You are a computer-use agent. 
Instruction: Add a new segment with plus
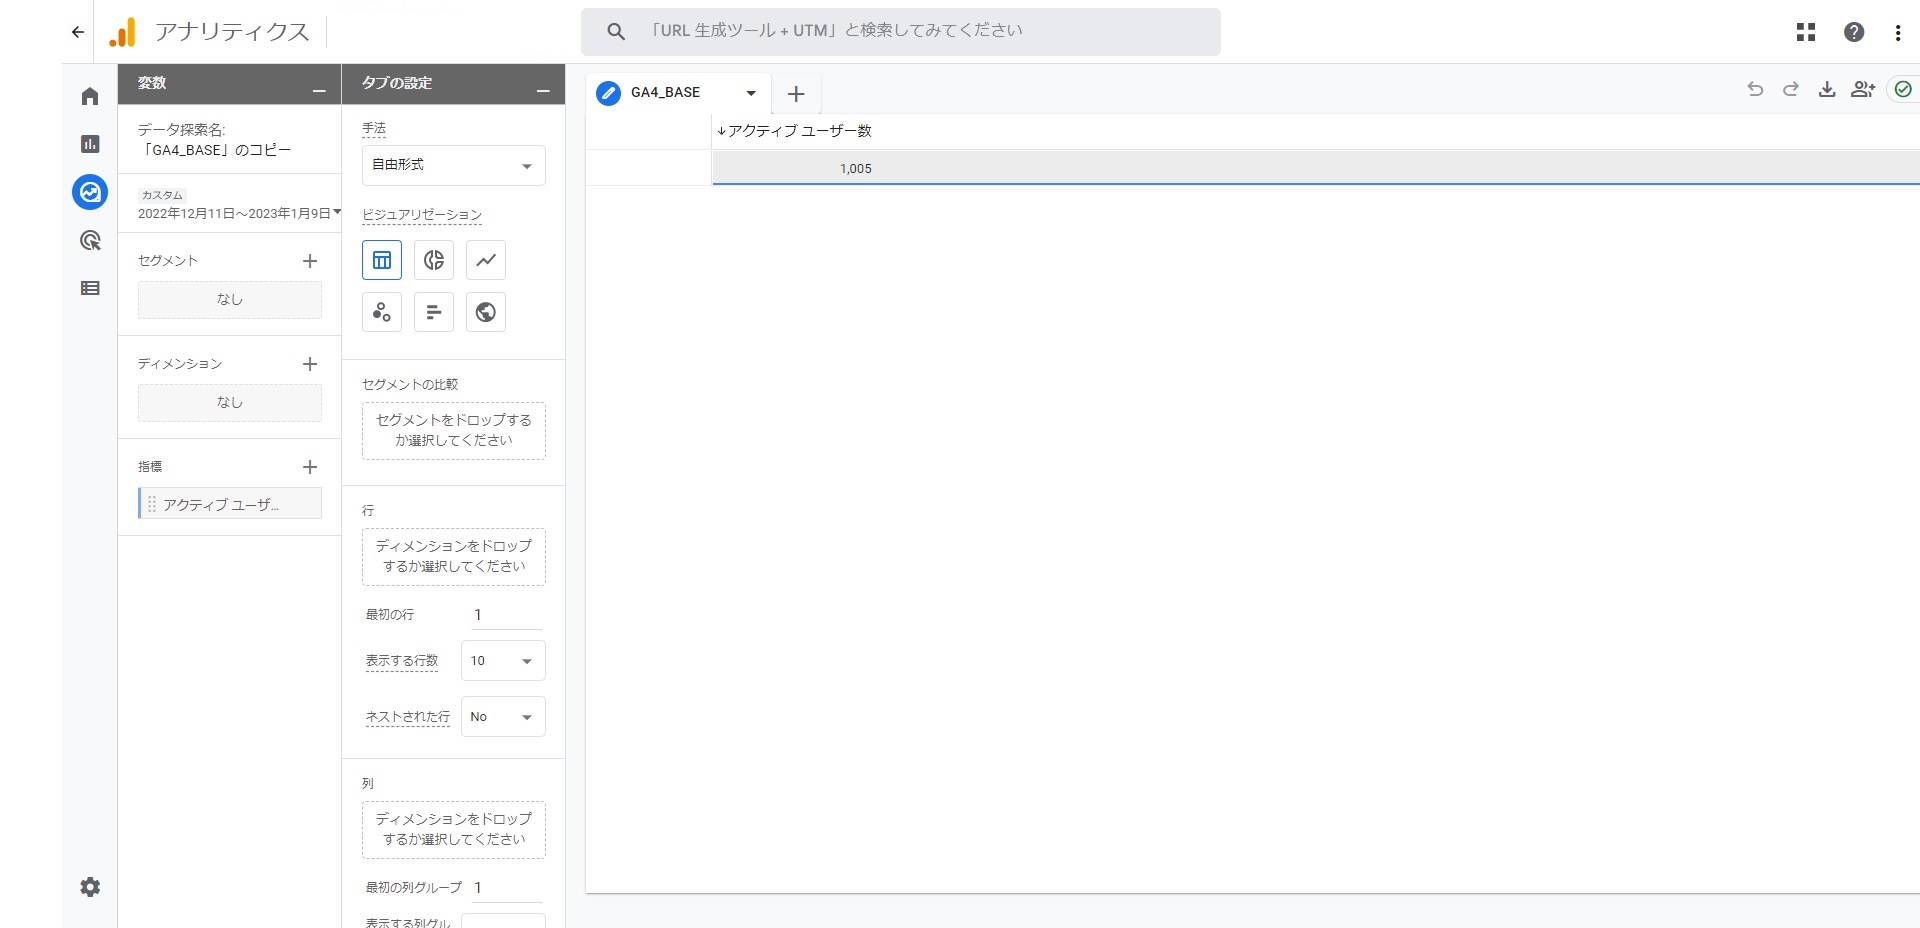coord(310,261)
